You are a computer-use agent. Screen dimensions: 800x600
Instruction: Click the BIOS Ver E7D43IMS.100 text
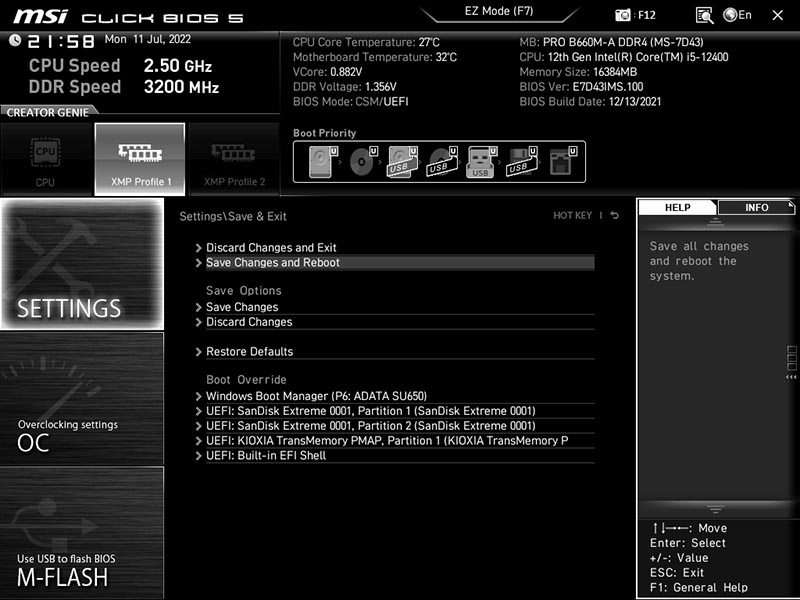point(581,87)
